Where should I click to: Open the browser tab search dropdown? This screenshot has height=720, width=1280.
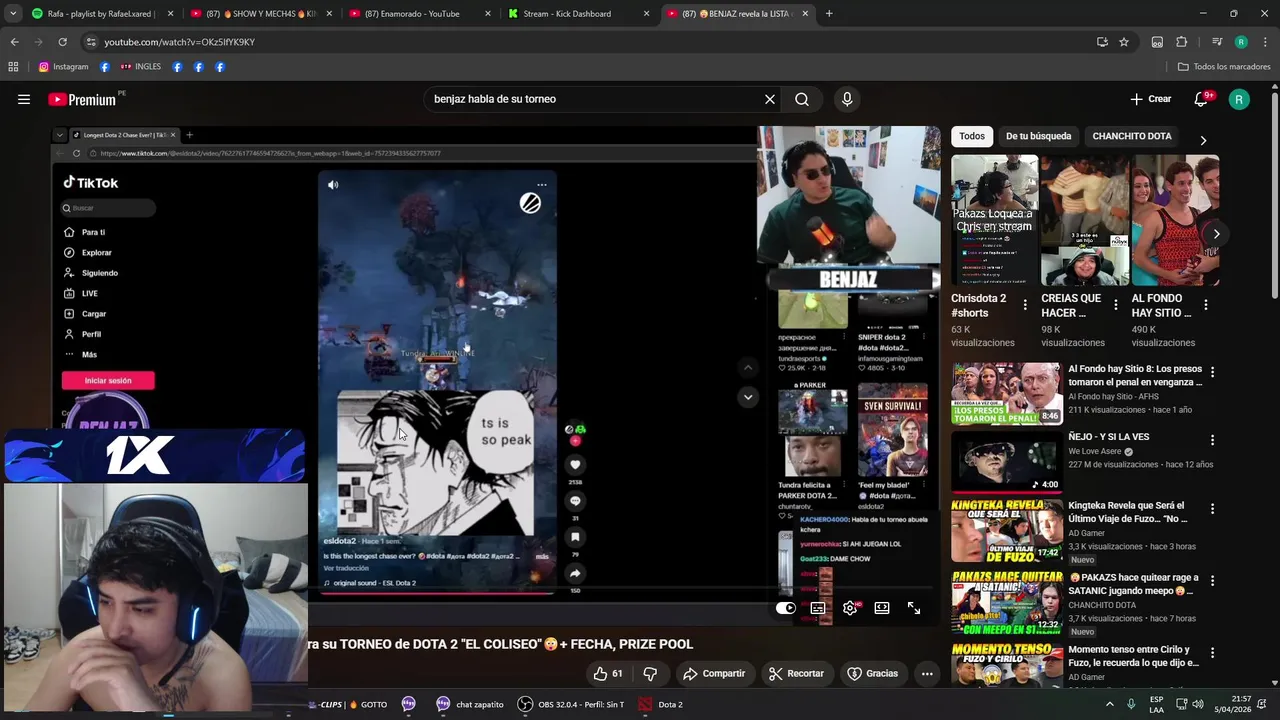point(12,14)
